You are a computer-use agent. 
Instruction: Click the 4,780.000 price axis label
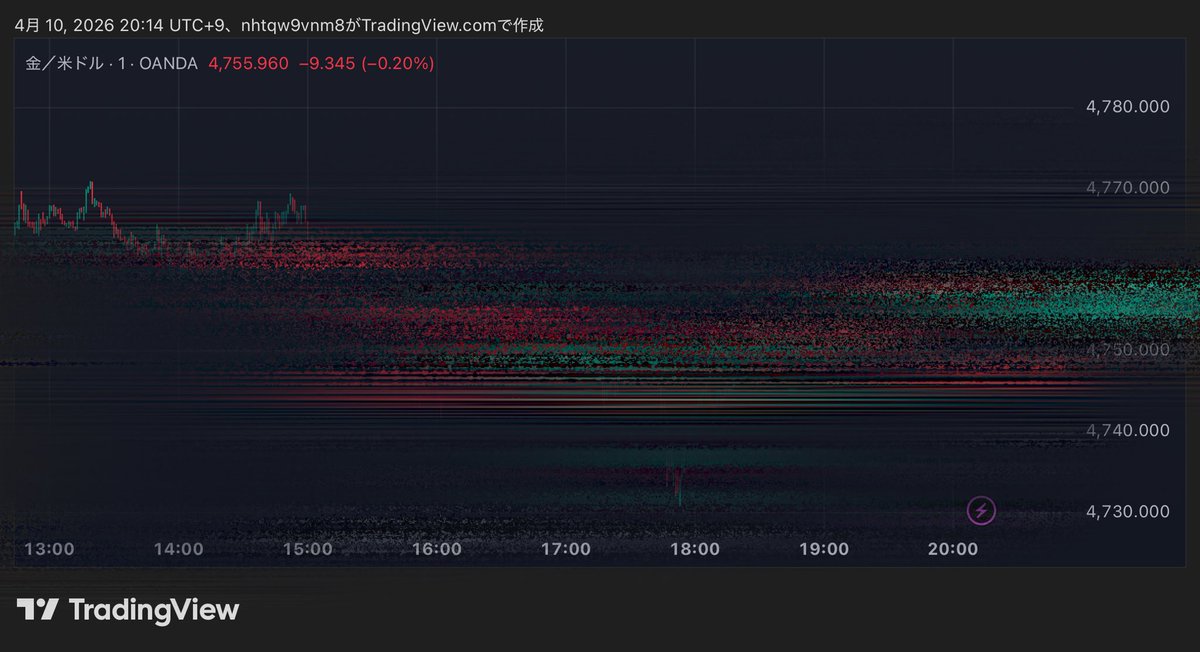[1128, 107]
